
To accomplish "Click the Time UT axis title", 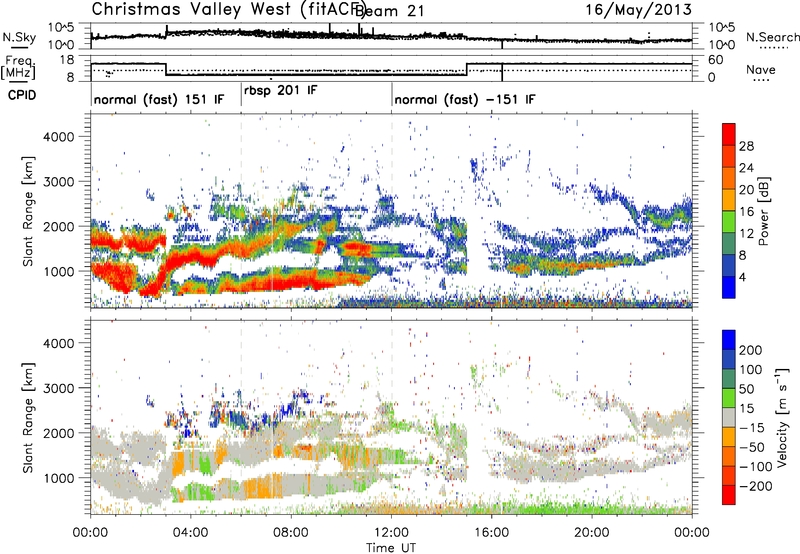I will tap(391, 548).
